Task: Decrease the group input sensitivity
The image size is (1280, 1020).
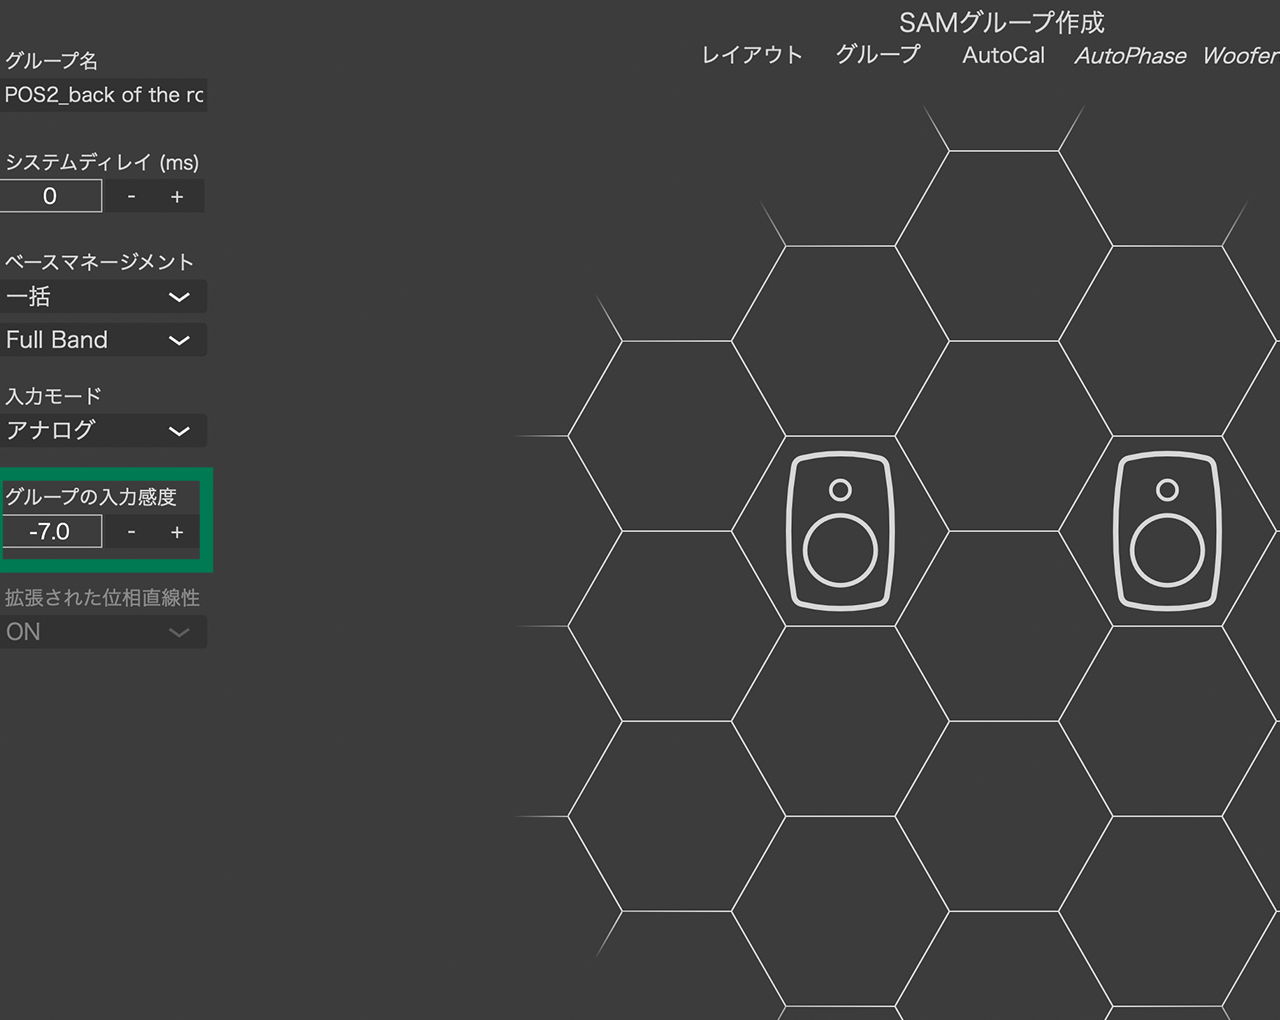Action: coord(131,532)
